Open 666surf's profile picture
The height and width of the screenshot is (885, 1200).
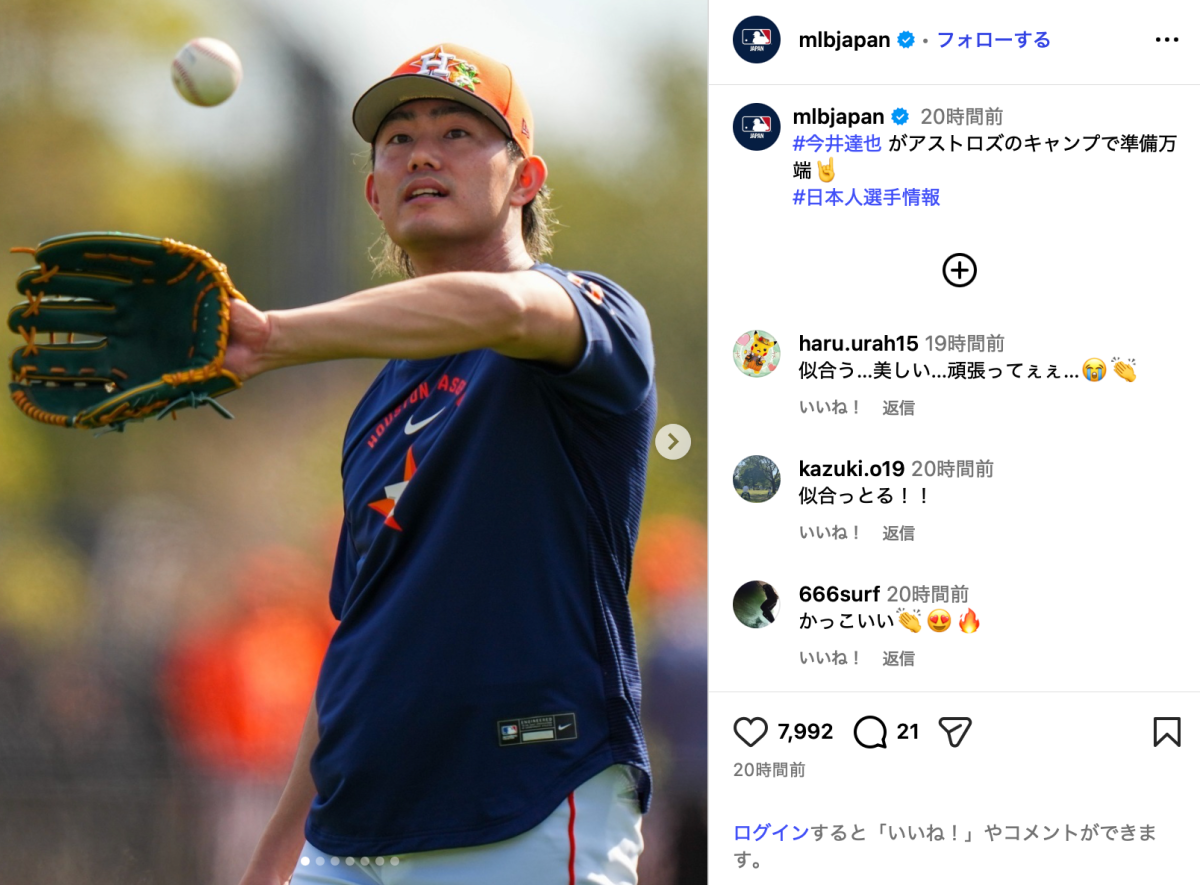pos(756,604)
